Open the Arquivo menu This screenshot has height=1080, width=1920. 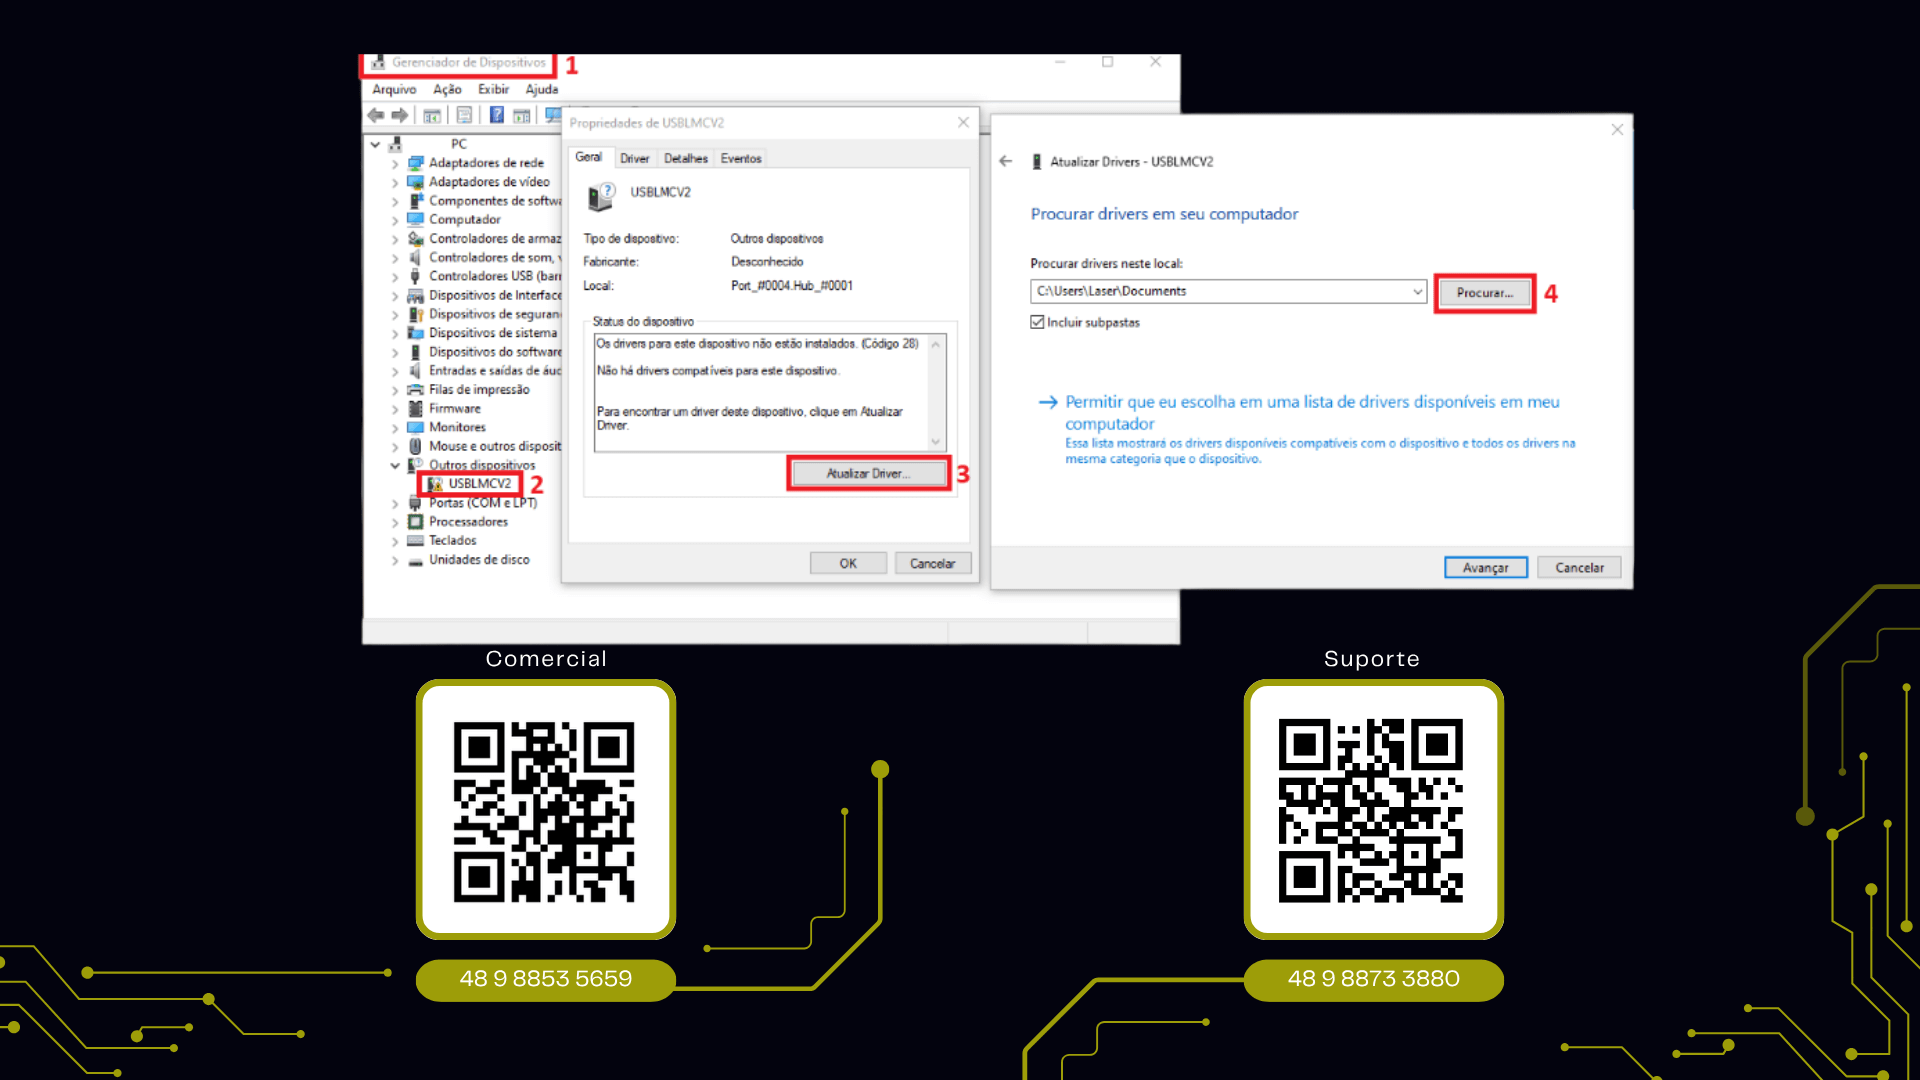[394, 90]
